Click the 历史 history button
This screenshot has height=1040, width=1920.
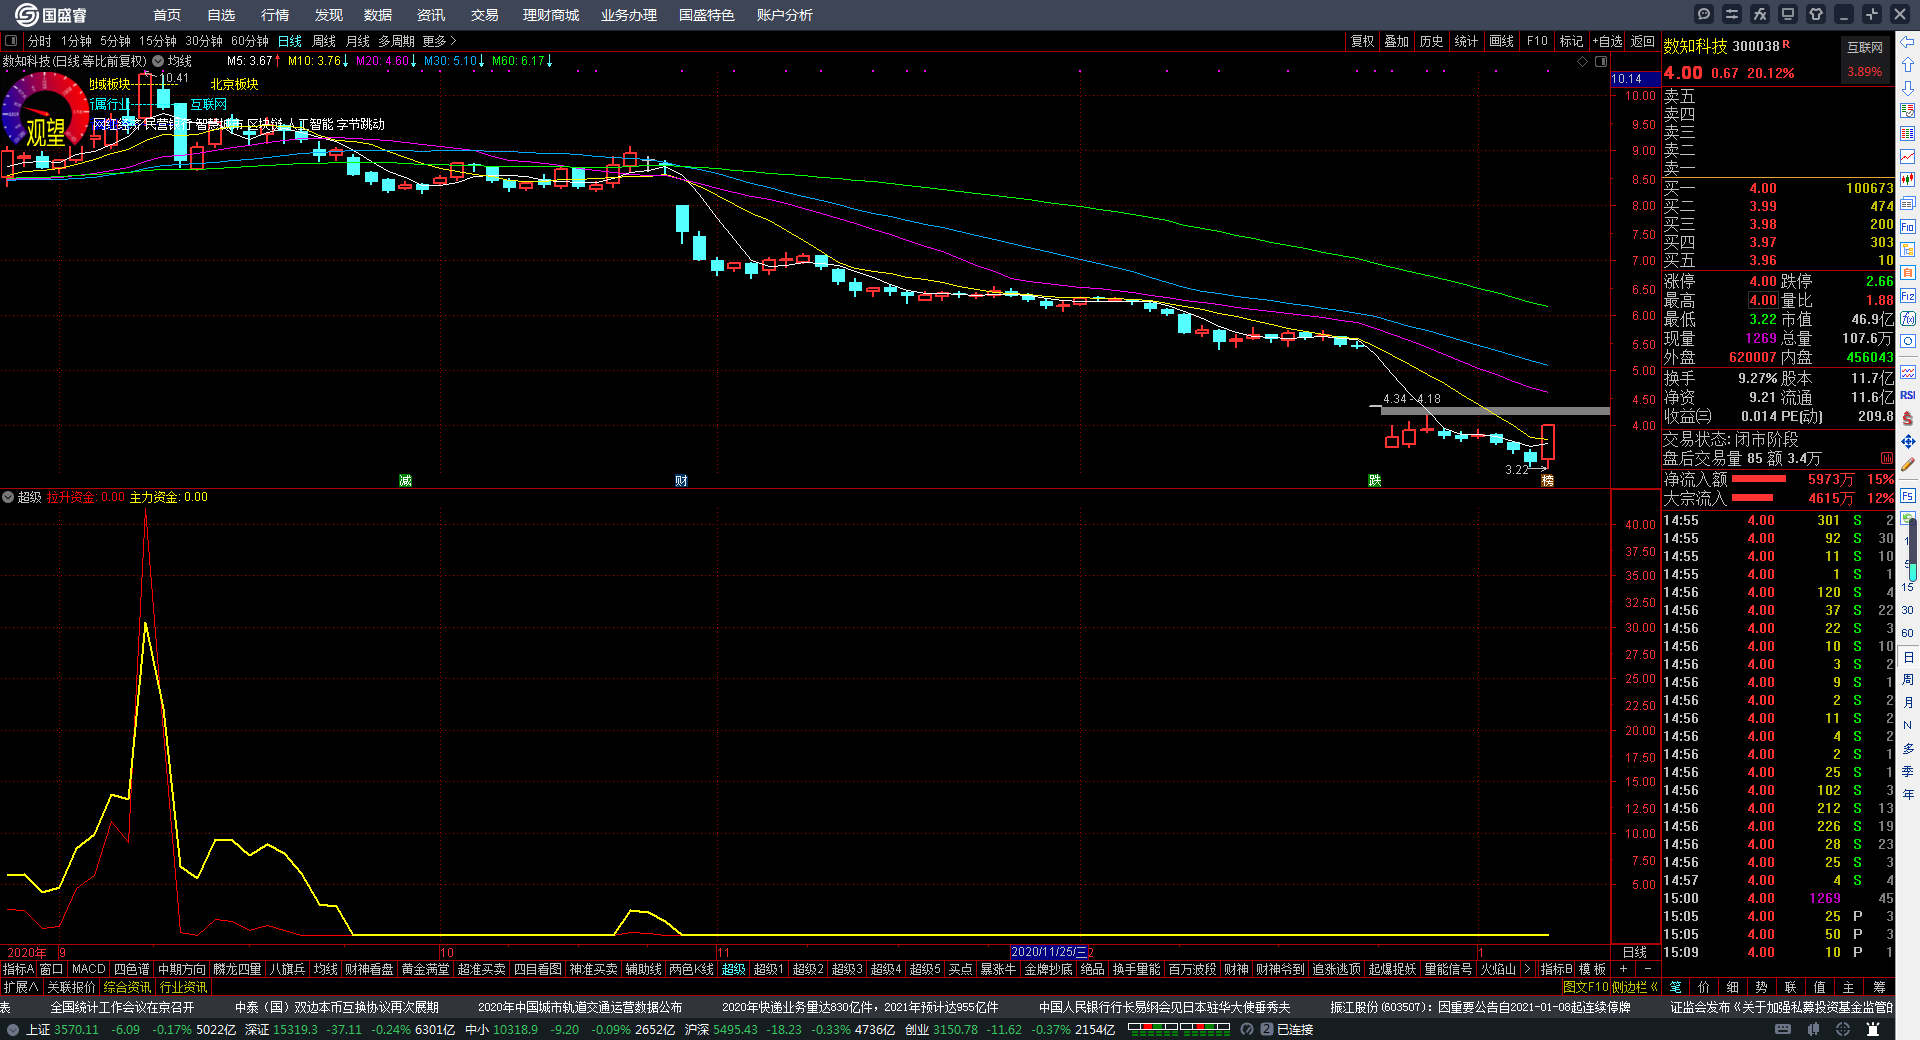(x=1431, y=41)
